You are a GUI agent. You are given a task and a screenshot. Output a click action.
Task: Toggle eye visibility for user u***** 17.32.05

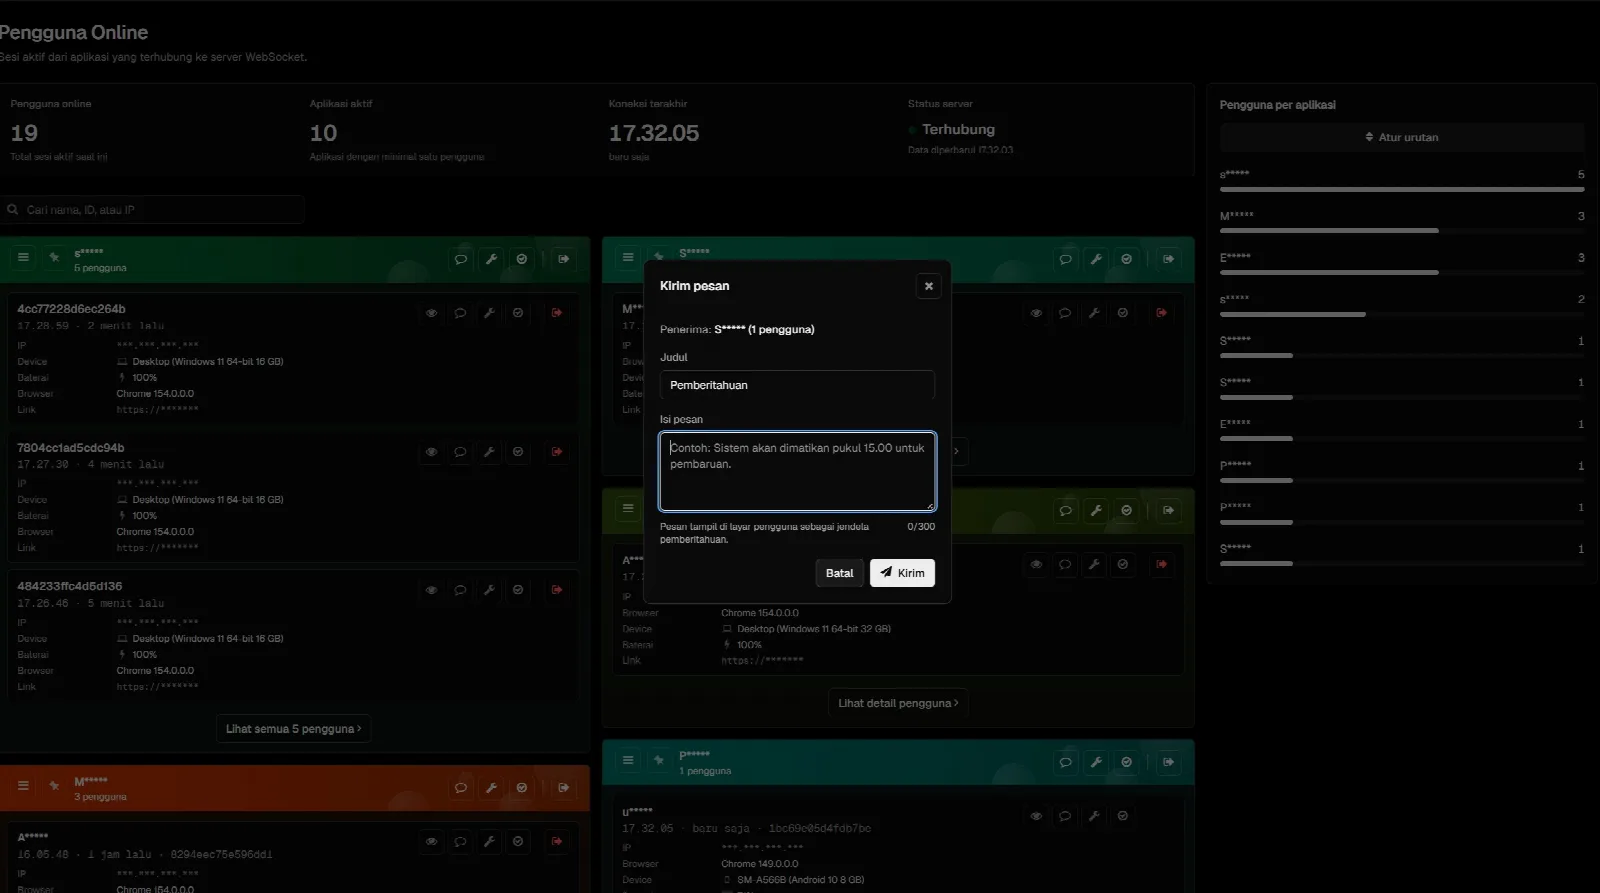coord(1036,816)
